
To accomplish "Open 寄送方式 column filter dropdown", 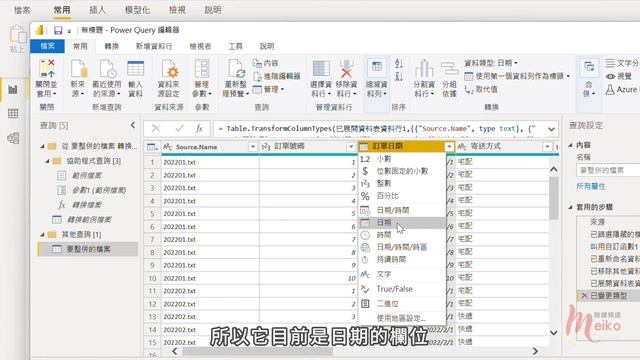I will click(547, 147).
